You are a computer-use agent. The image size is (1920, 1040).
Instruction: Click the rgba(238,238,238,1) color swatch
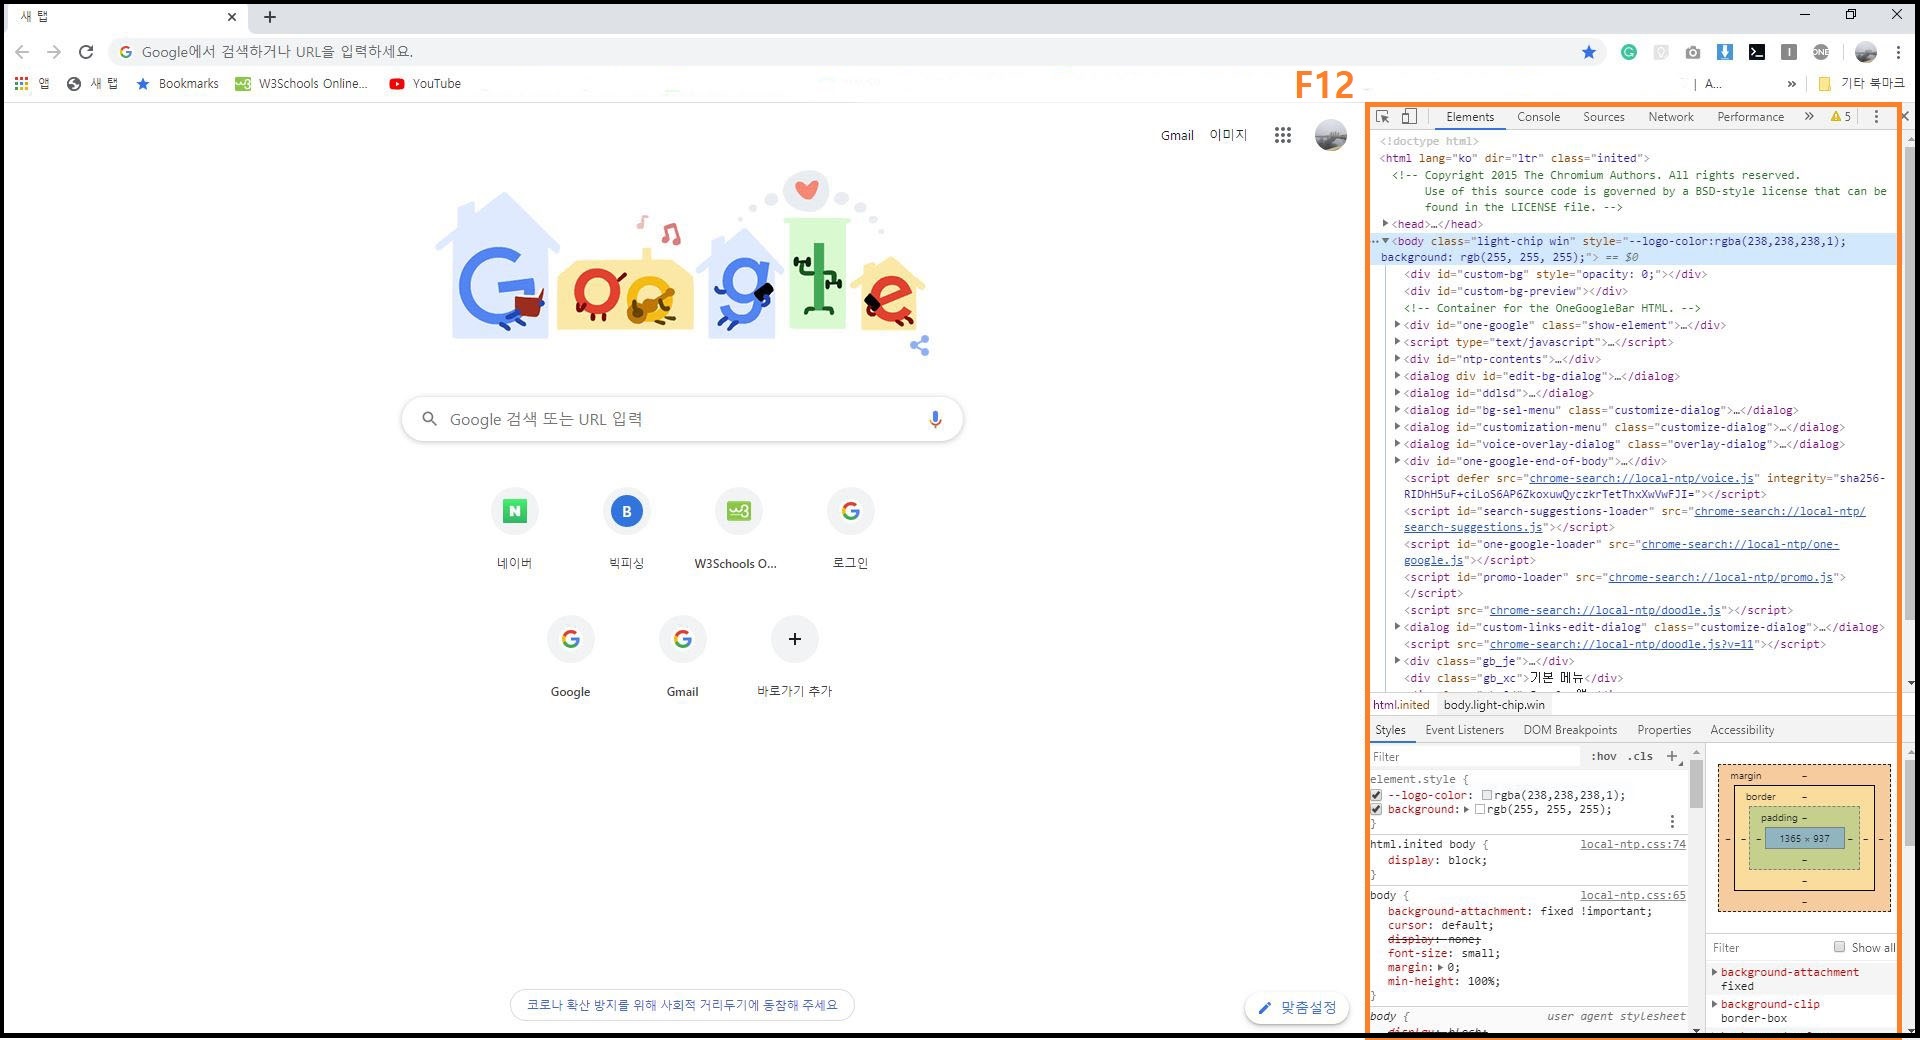coord(1487,795)
